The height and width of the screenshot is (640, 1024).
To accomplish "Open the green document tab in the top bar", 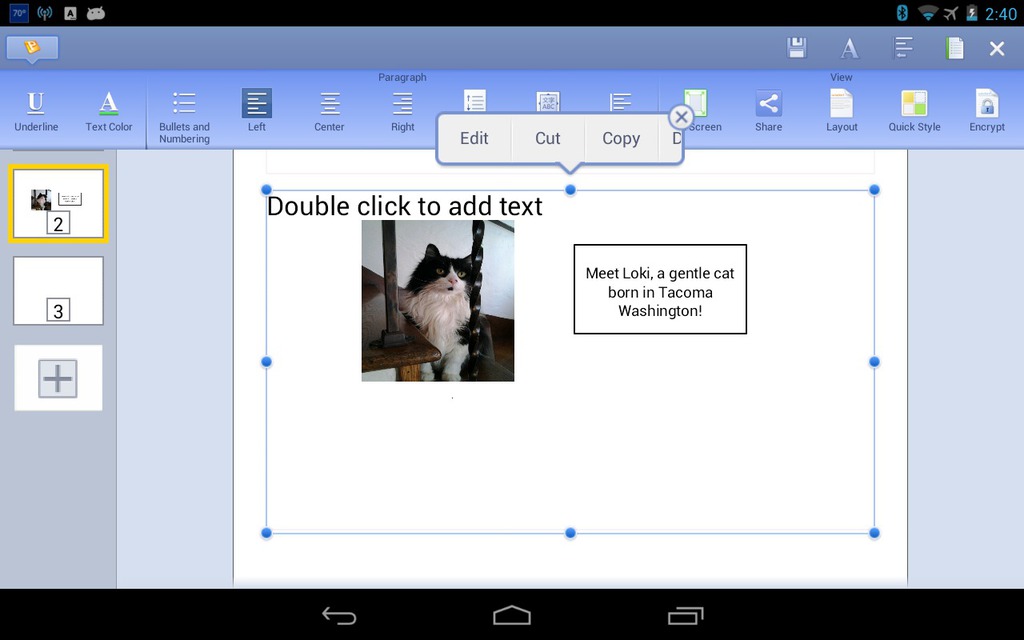I will (x=954, y=48).
